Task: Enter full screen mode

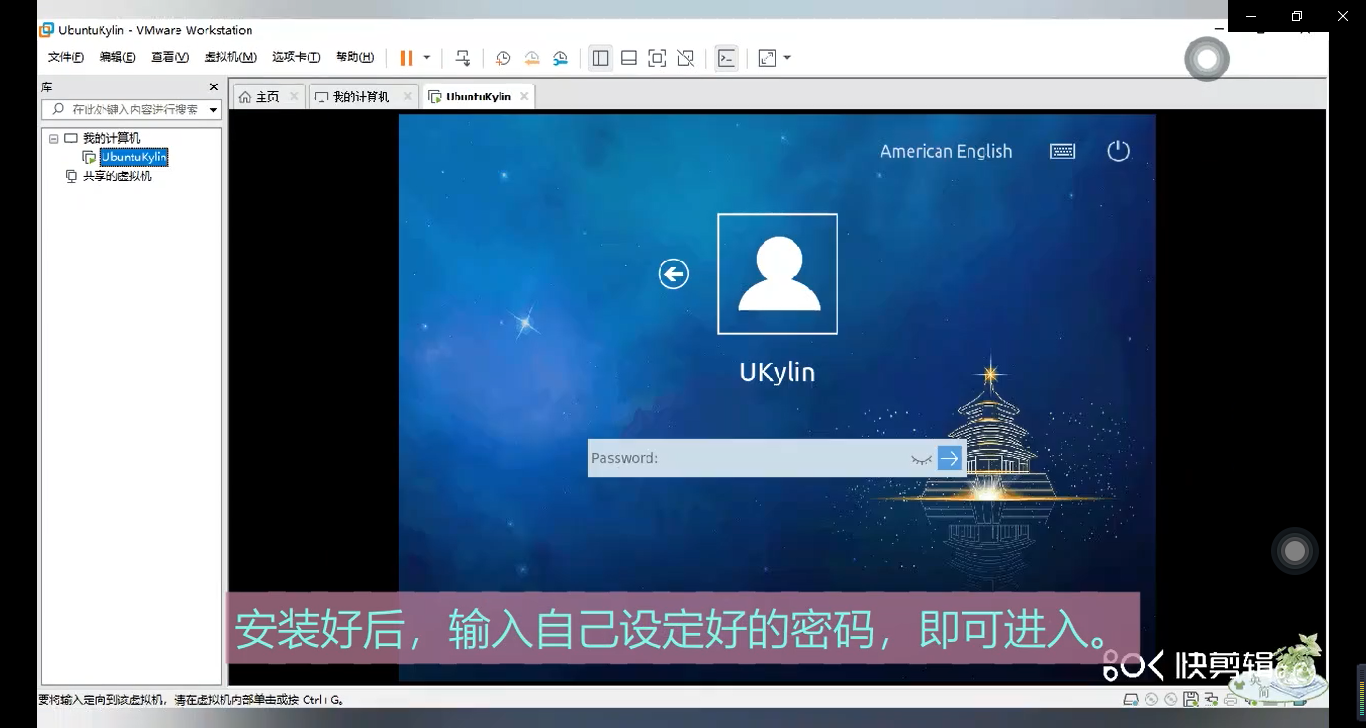Action: [657, 58]
